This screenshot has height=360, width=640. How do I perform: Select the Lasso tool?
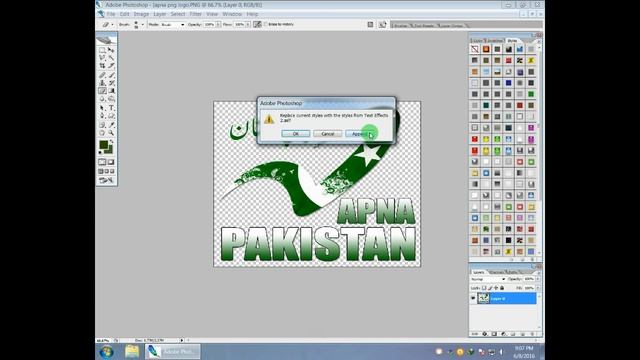pos(102,58)
